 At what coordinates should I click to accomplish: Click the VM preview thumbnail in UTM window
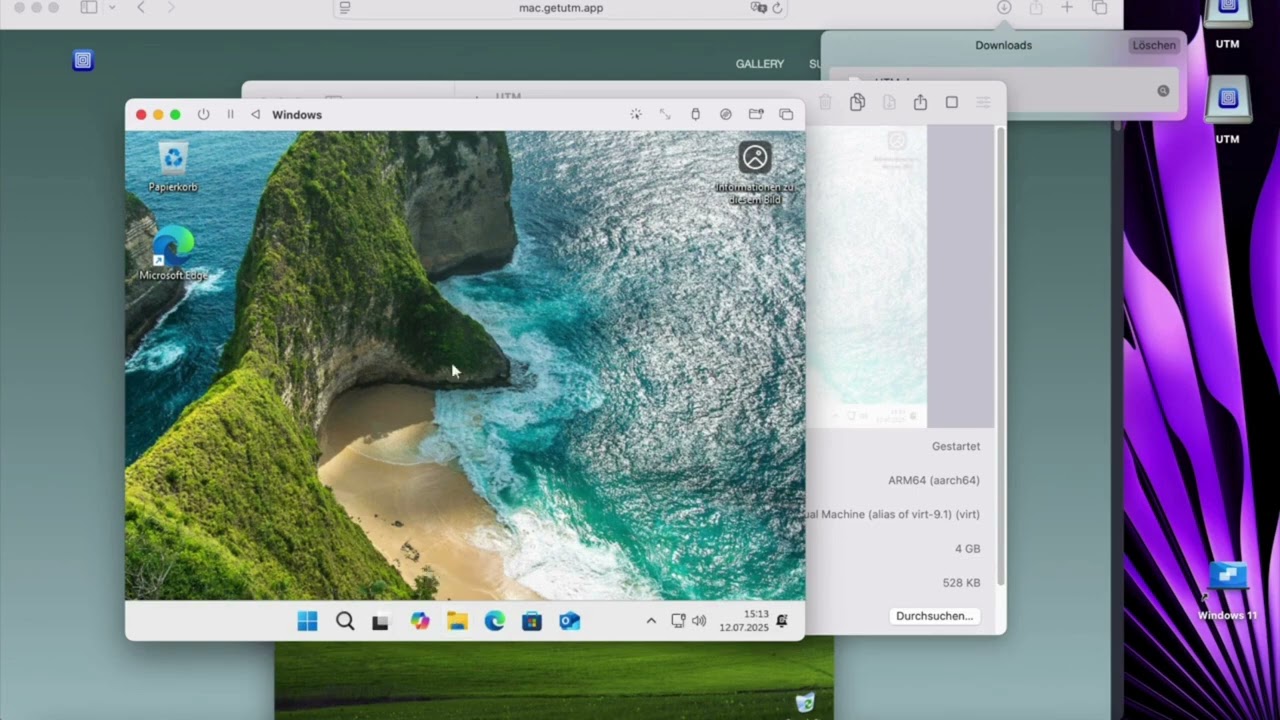click(868, 276)
